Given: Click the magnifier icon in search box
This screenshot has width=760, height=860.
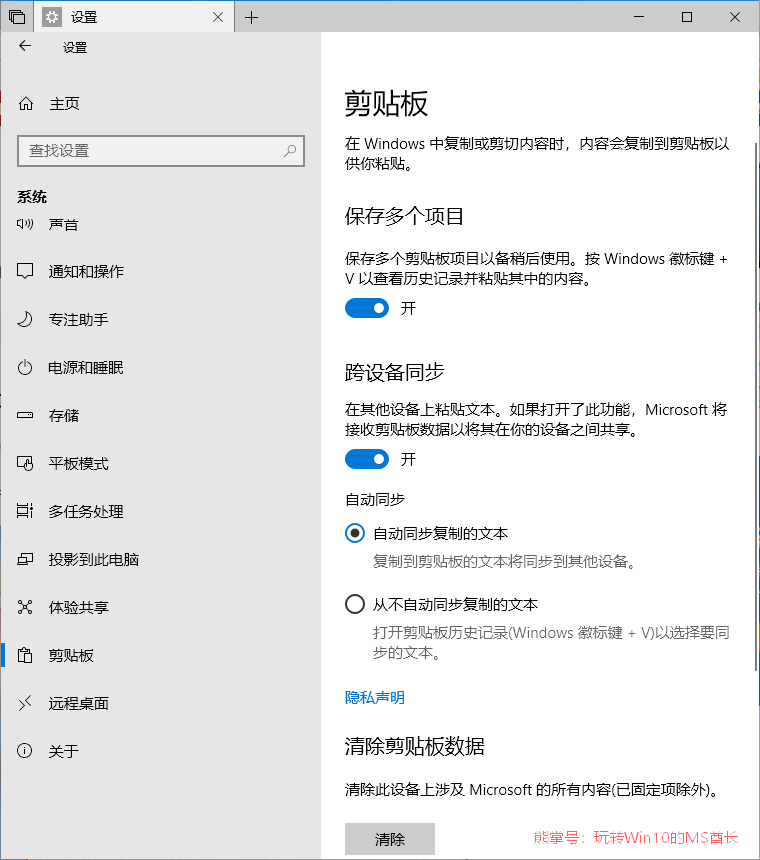Looking at the screenshot, I should pos(290,151).
